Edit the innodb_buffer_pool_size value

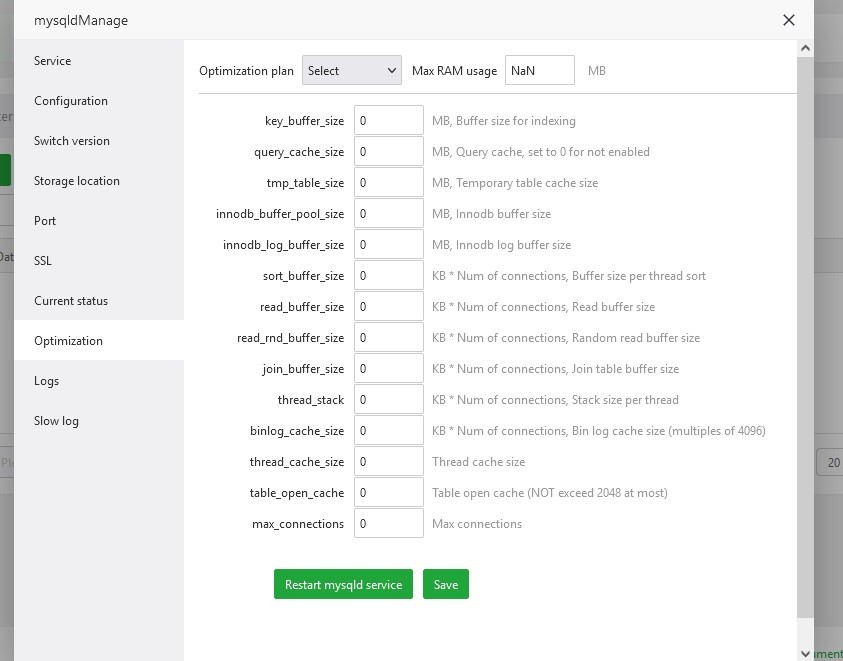click(389, 214)
